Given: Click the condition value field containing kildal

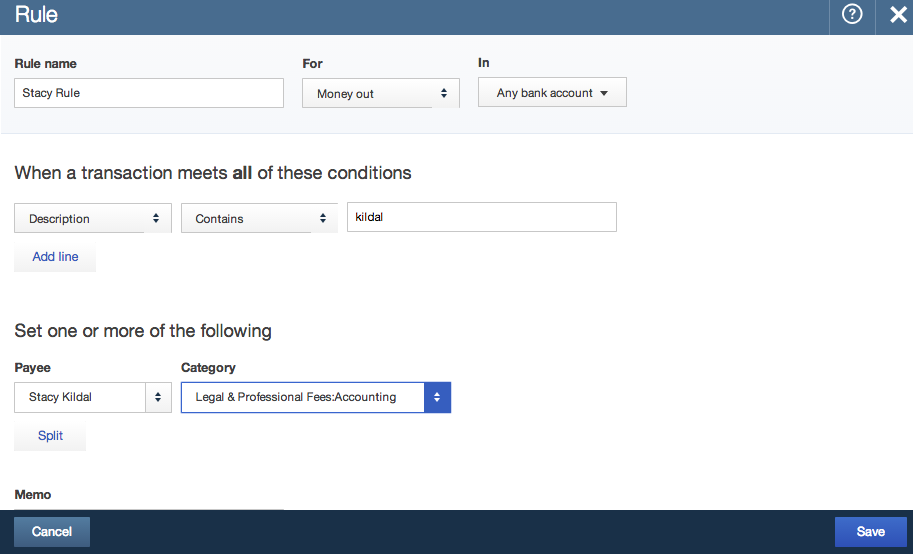Looking at the screenshot, I should 482,217.
